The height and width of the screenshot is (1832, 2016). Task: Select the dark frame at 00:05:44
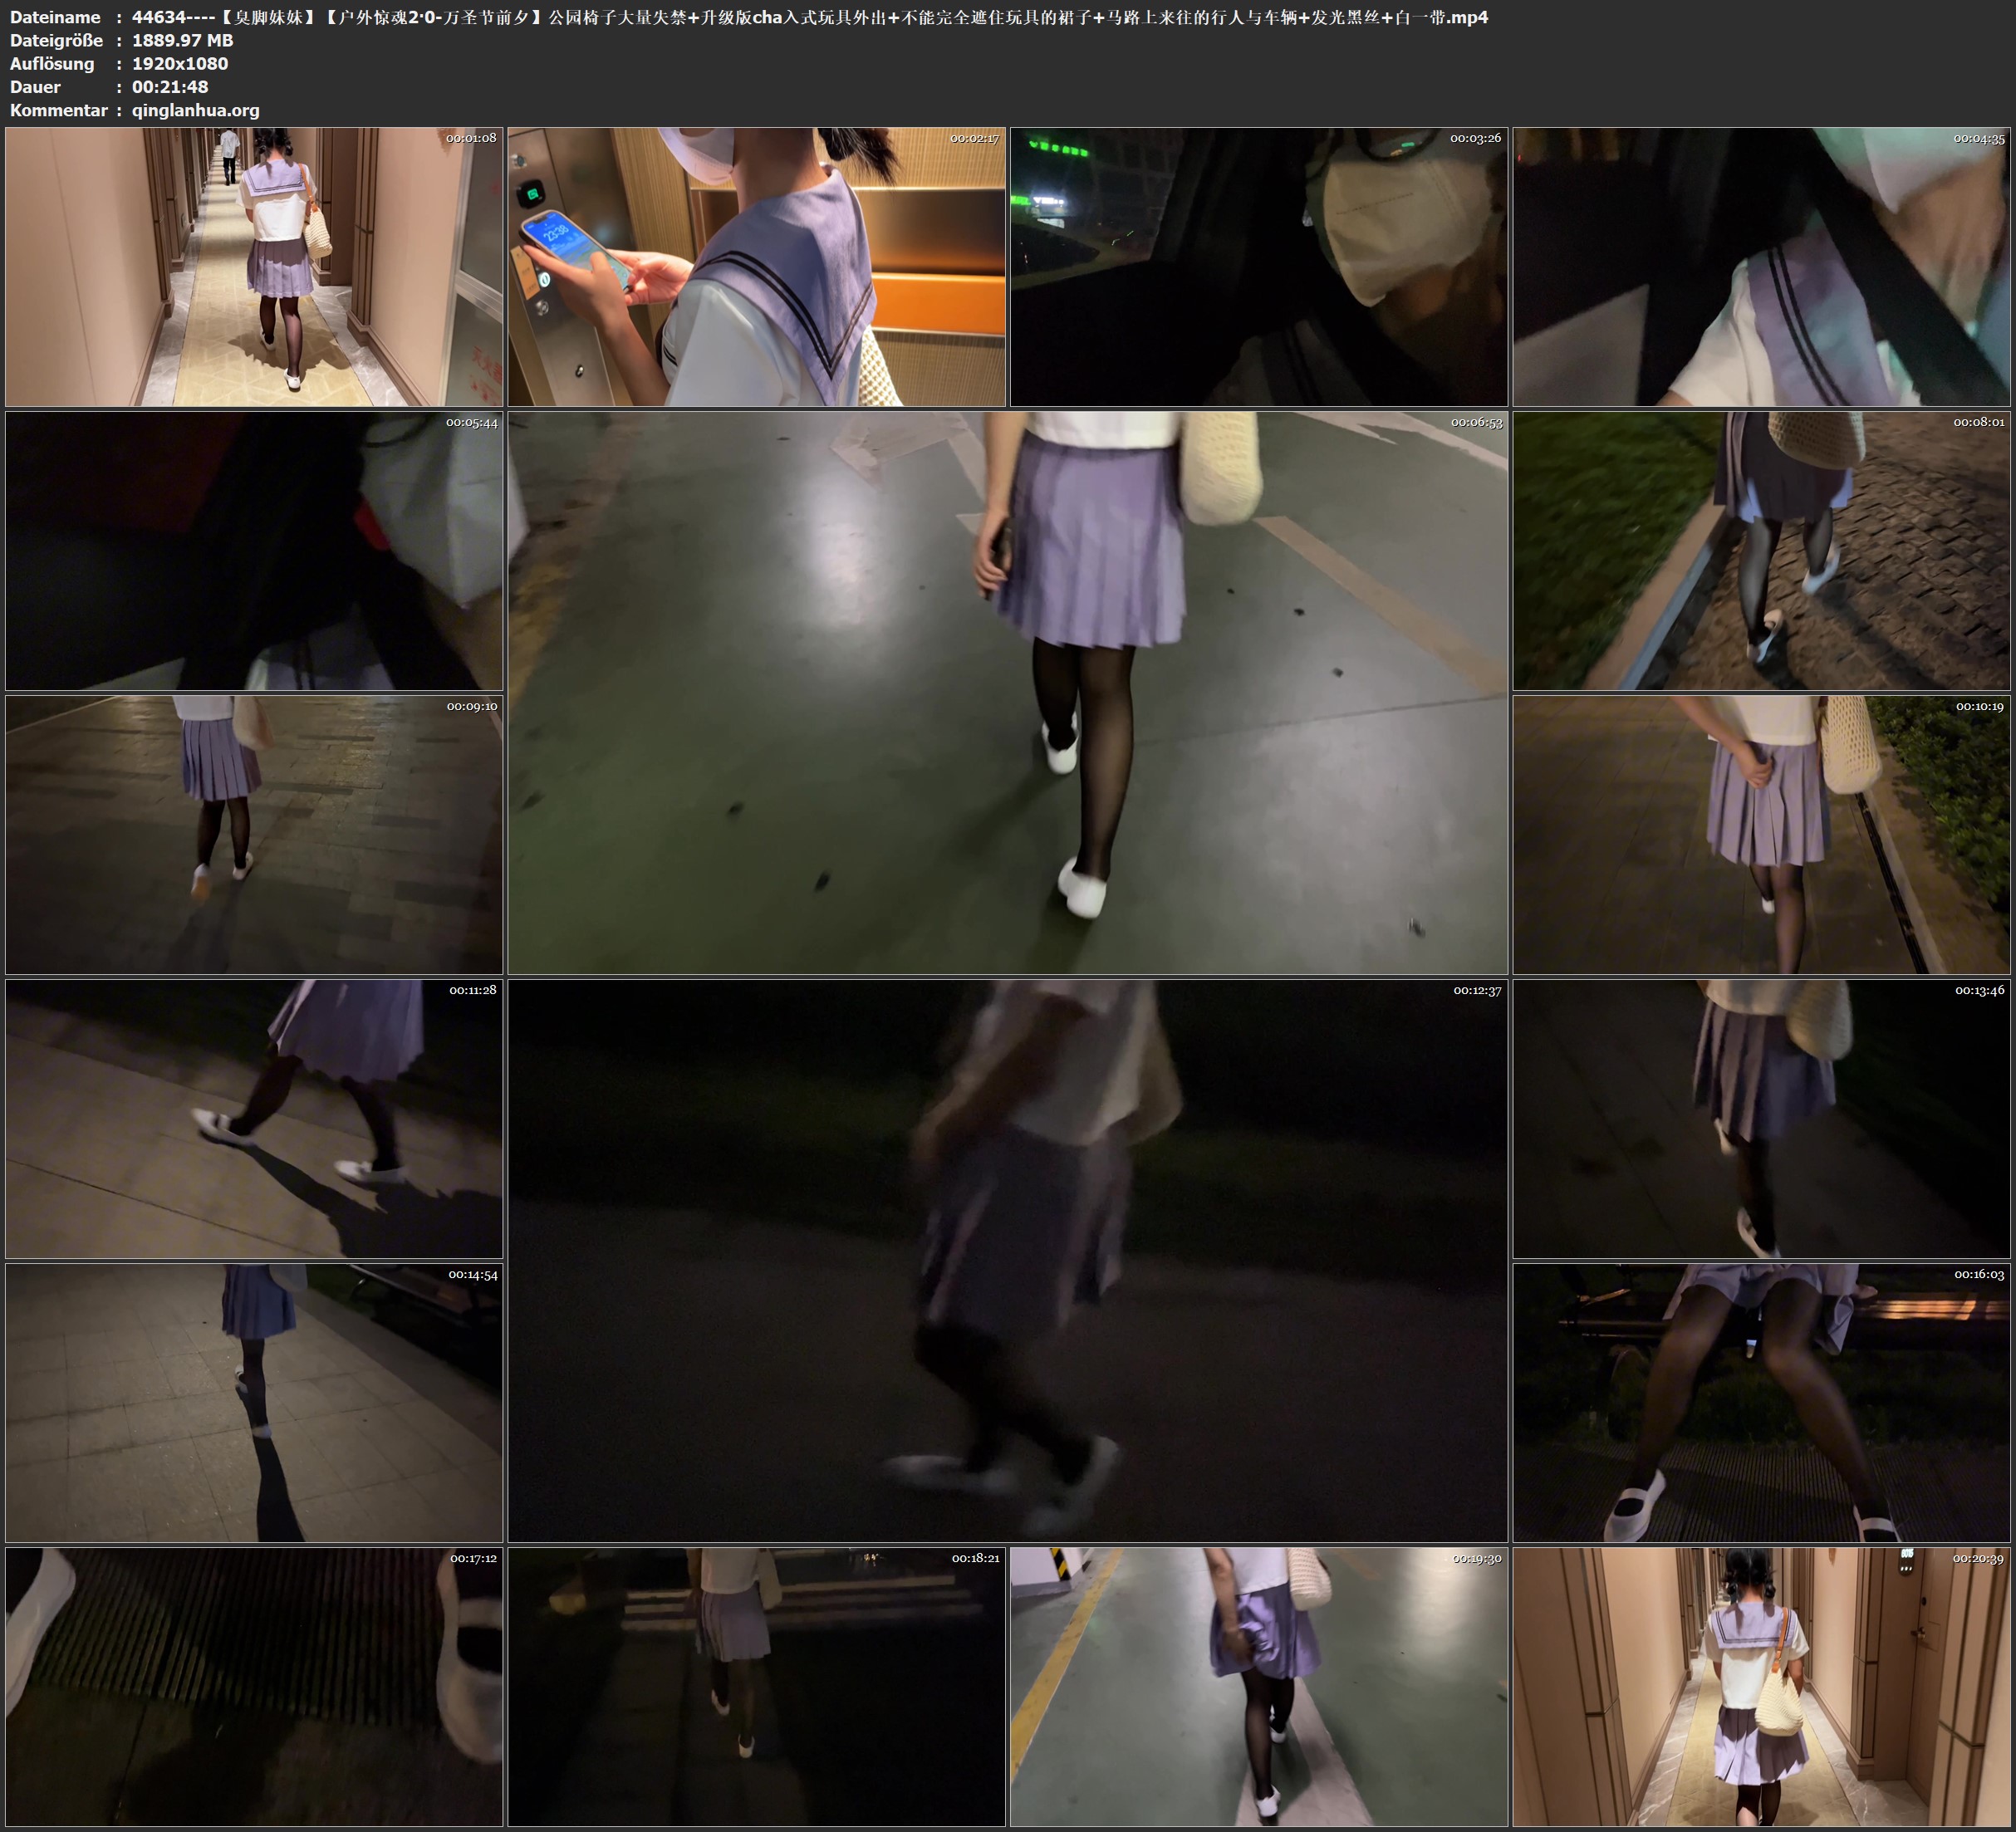pyautogui.click(x=254, y=550)
